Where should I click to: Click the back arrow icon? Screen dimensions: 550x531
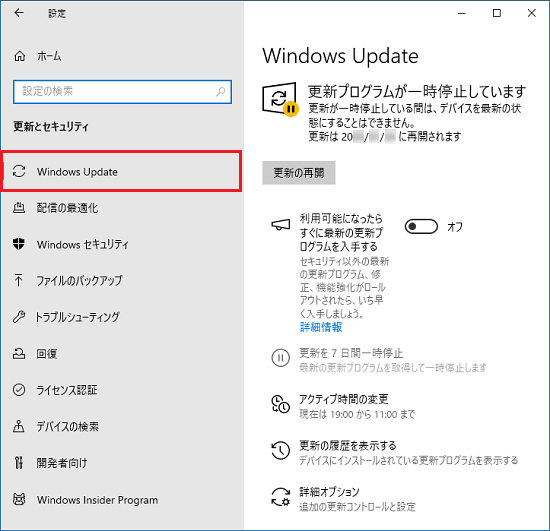click(x=19, y=13)
